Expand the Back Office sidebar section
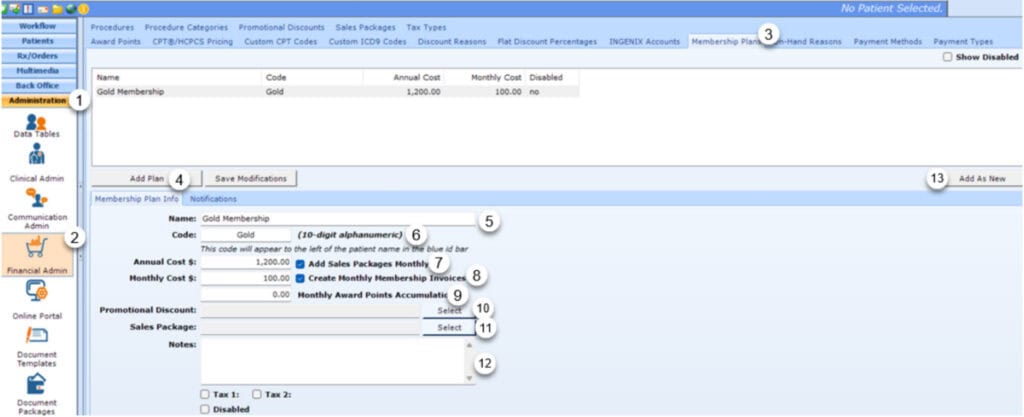 [x=37, y=86]
